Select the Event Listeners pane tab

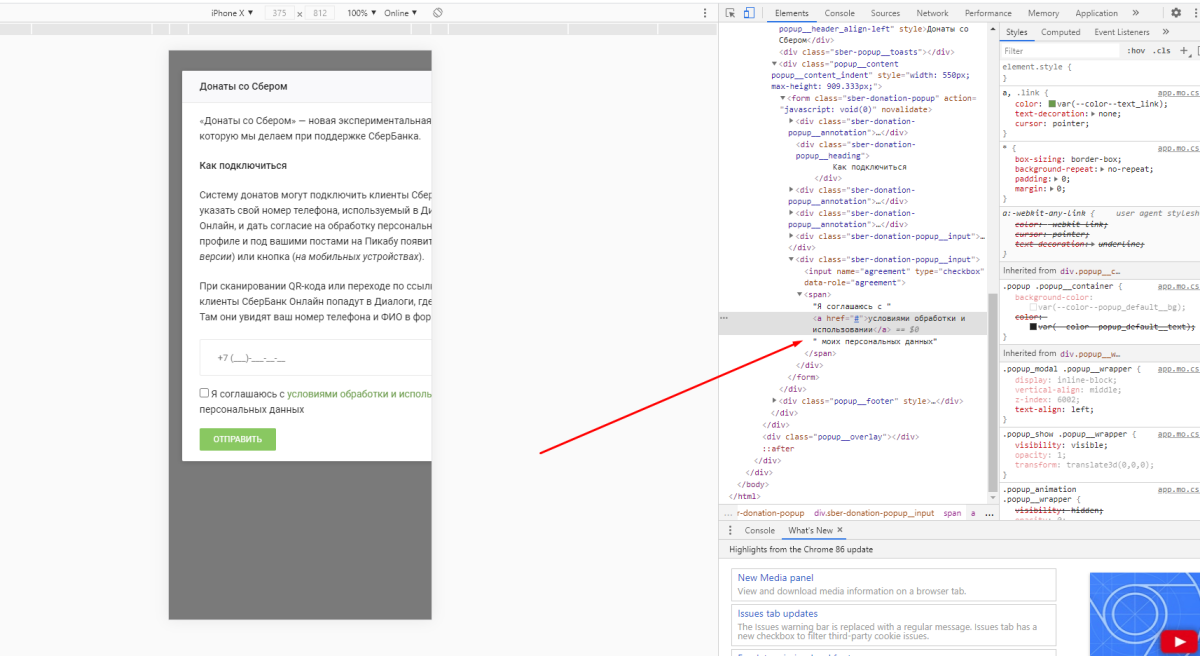pyautogui.click(x=1121, y=32)
